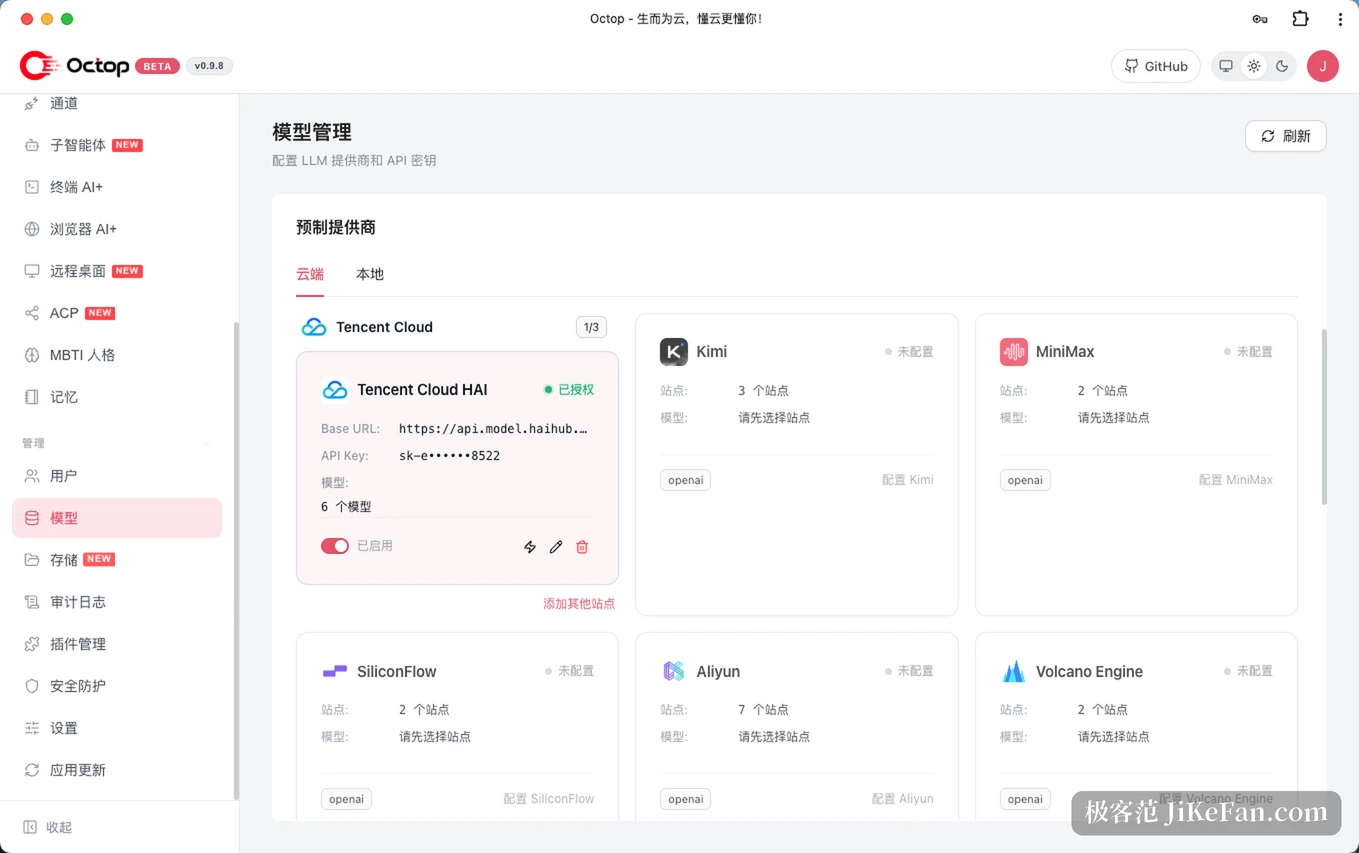This screenshot has height=853, width=1359.
Task: Click the Octop logo
Action: pyautogui.click(x=75, y=66)
